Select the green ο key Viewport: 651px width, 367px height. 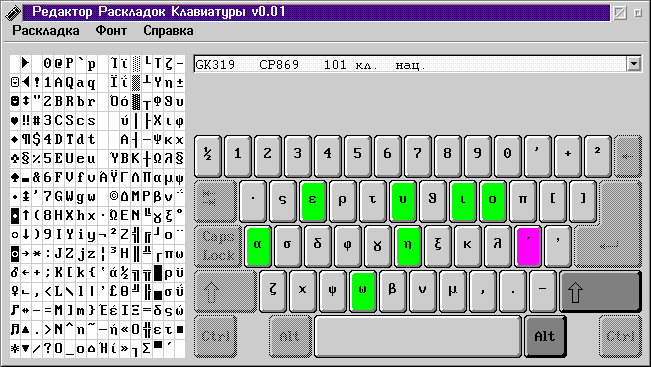pyautogui.click(x=492, y=201)
